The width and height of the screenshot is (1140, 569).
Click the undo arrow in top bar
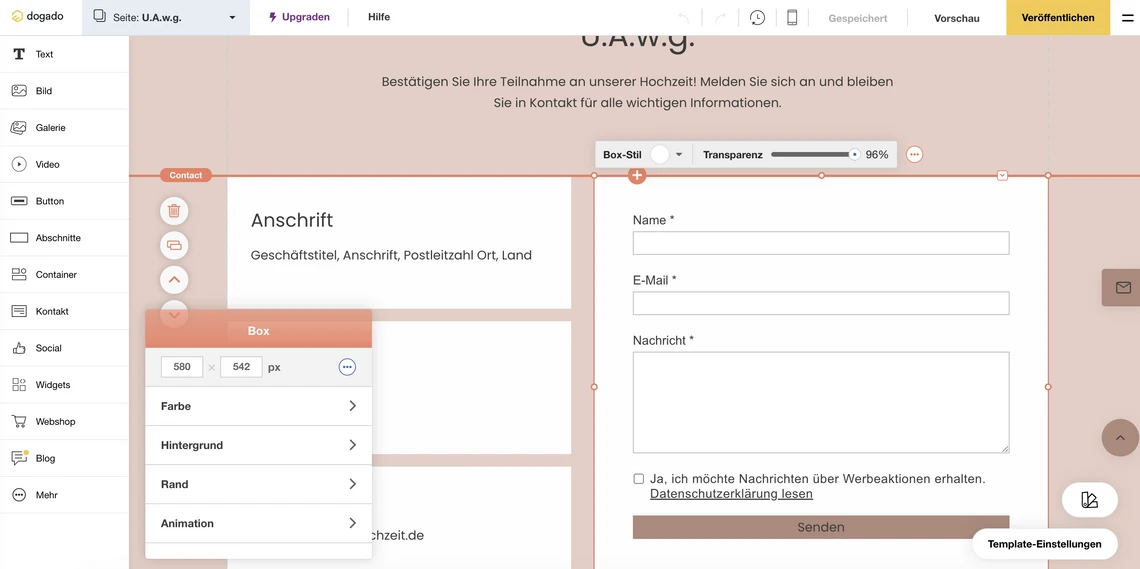click(x=683, y=17)
